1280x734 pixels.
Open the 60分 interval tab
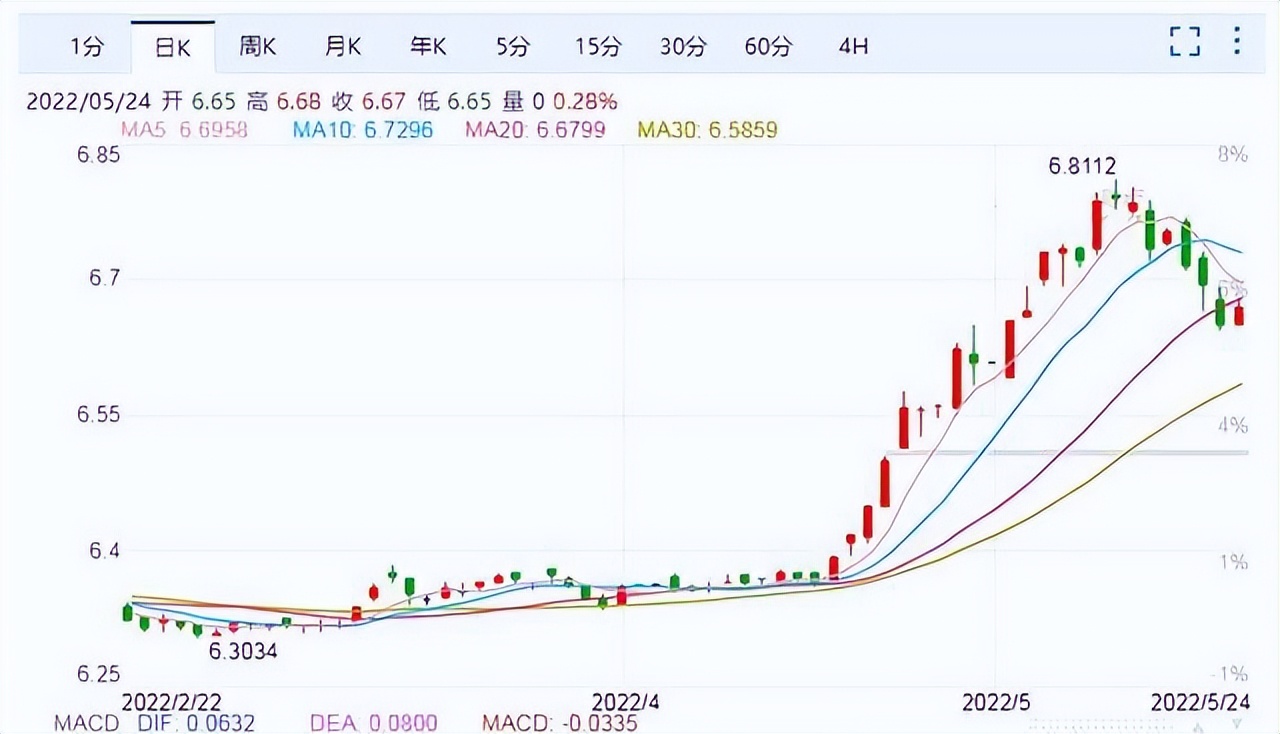coord(768,46)
